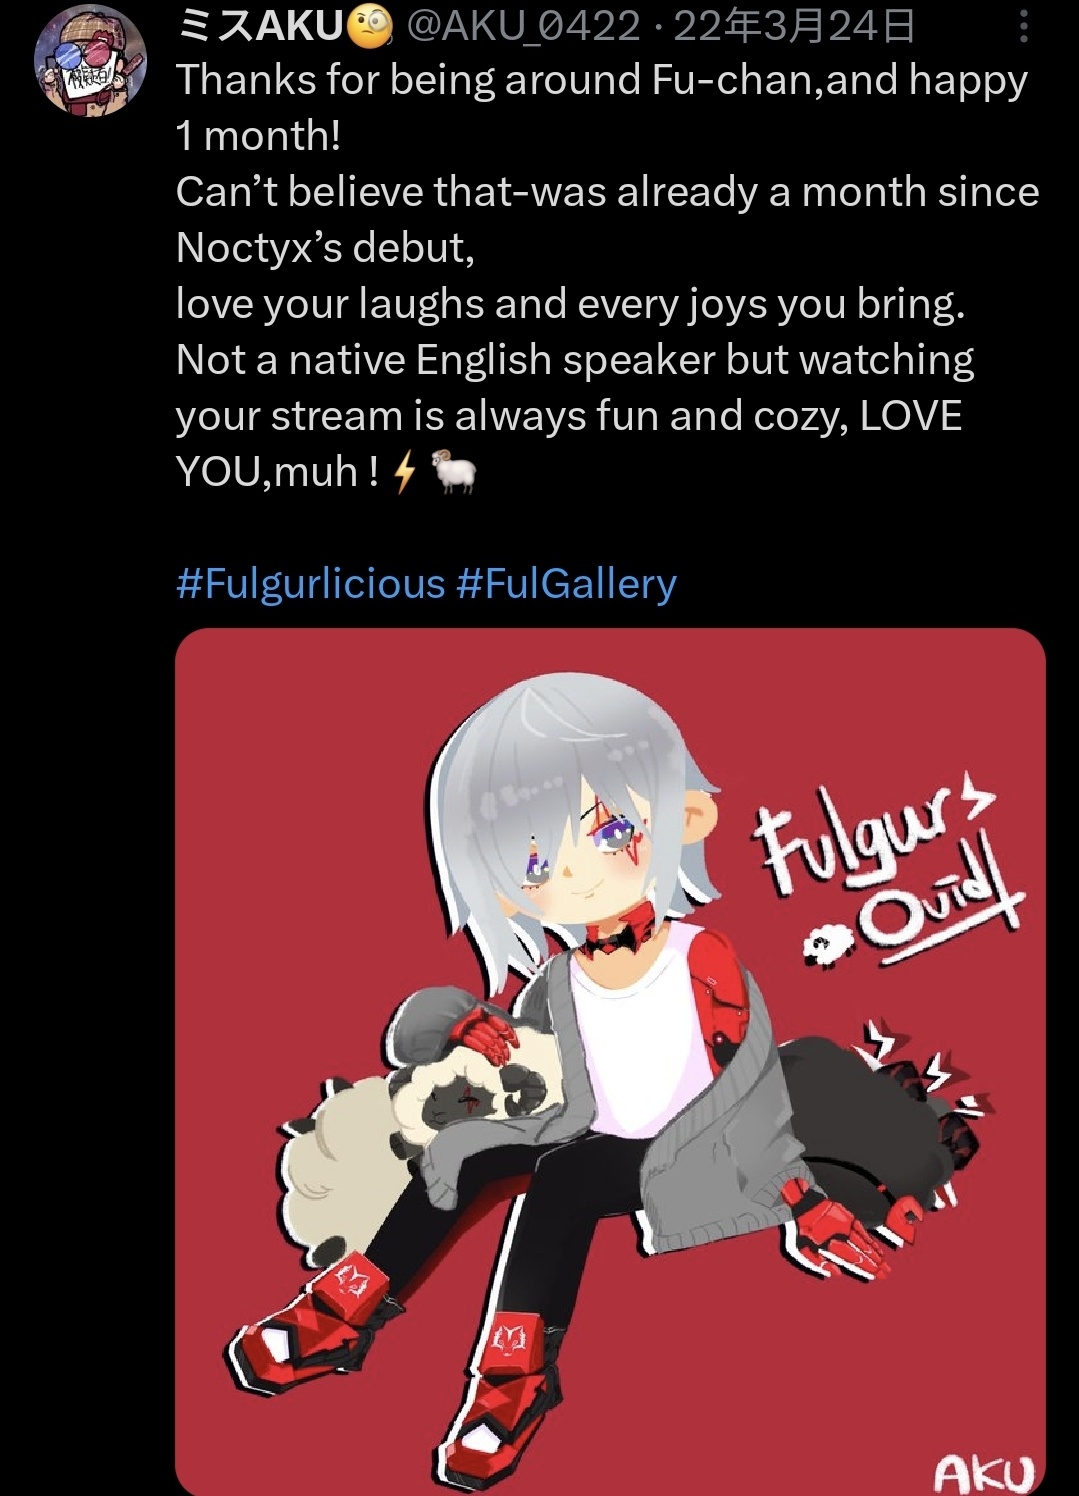The image size is (1079, 1496).
Task: Open ミスAKU's profile avatar
Action: tap(91, 59)
